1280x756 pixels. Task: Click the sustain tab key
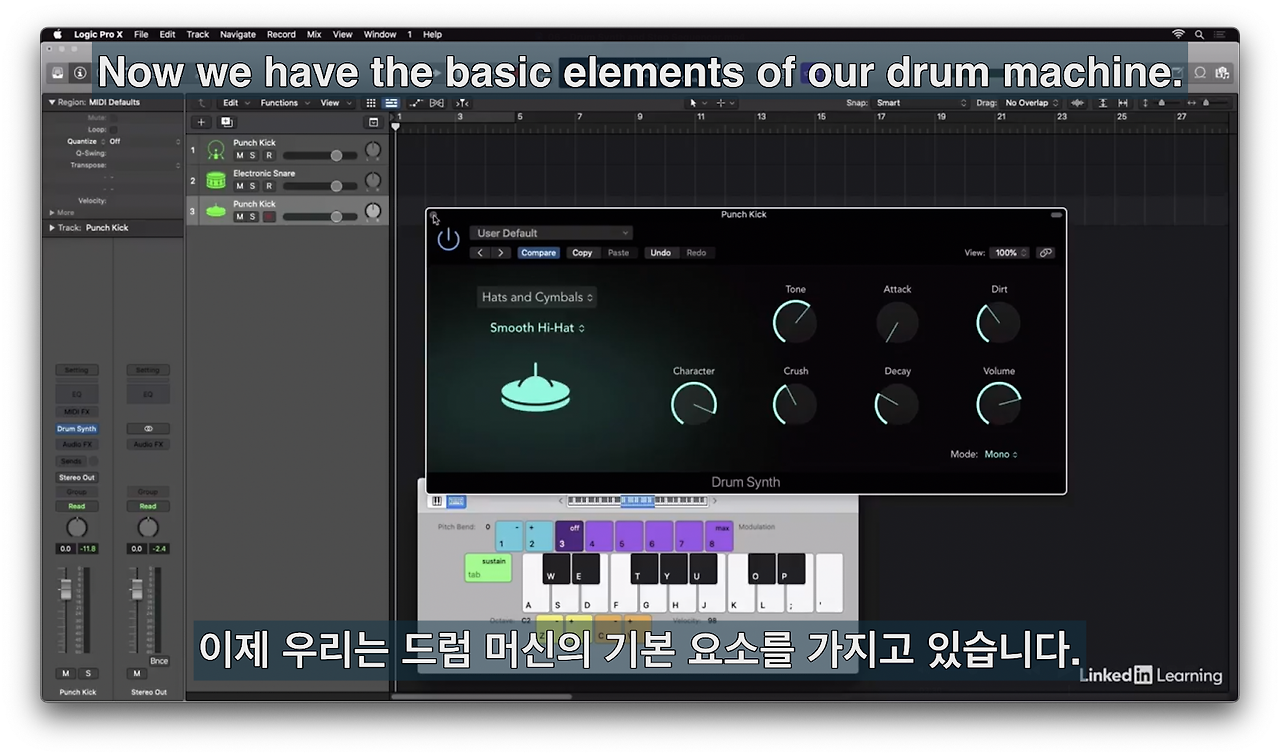click(488, 567)
